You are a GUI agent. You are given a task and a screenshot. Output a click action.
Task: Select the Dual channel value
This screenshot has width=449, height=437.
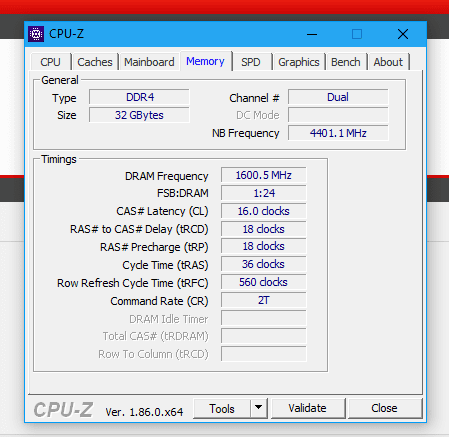[x=338, y=97]
